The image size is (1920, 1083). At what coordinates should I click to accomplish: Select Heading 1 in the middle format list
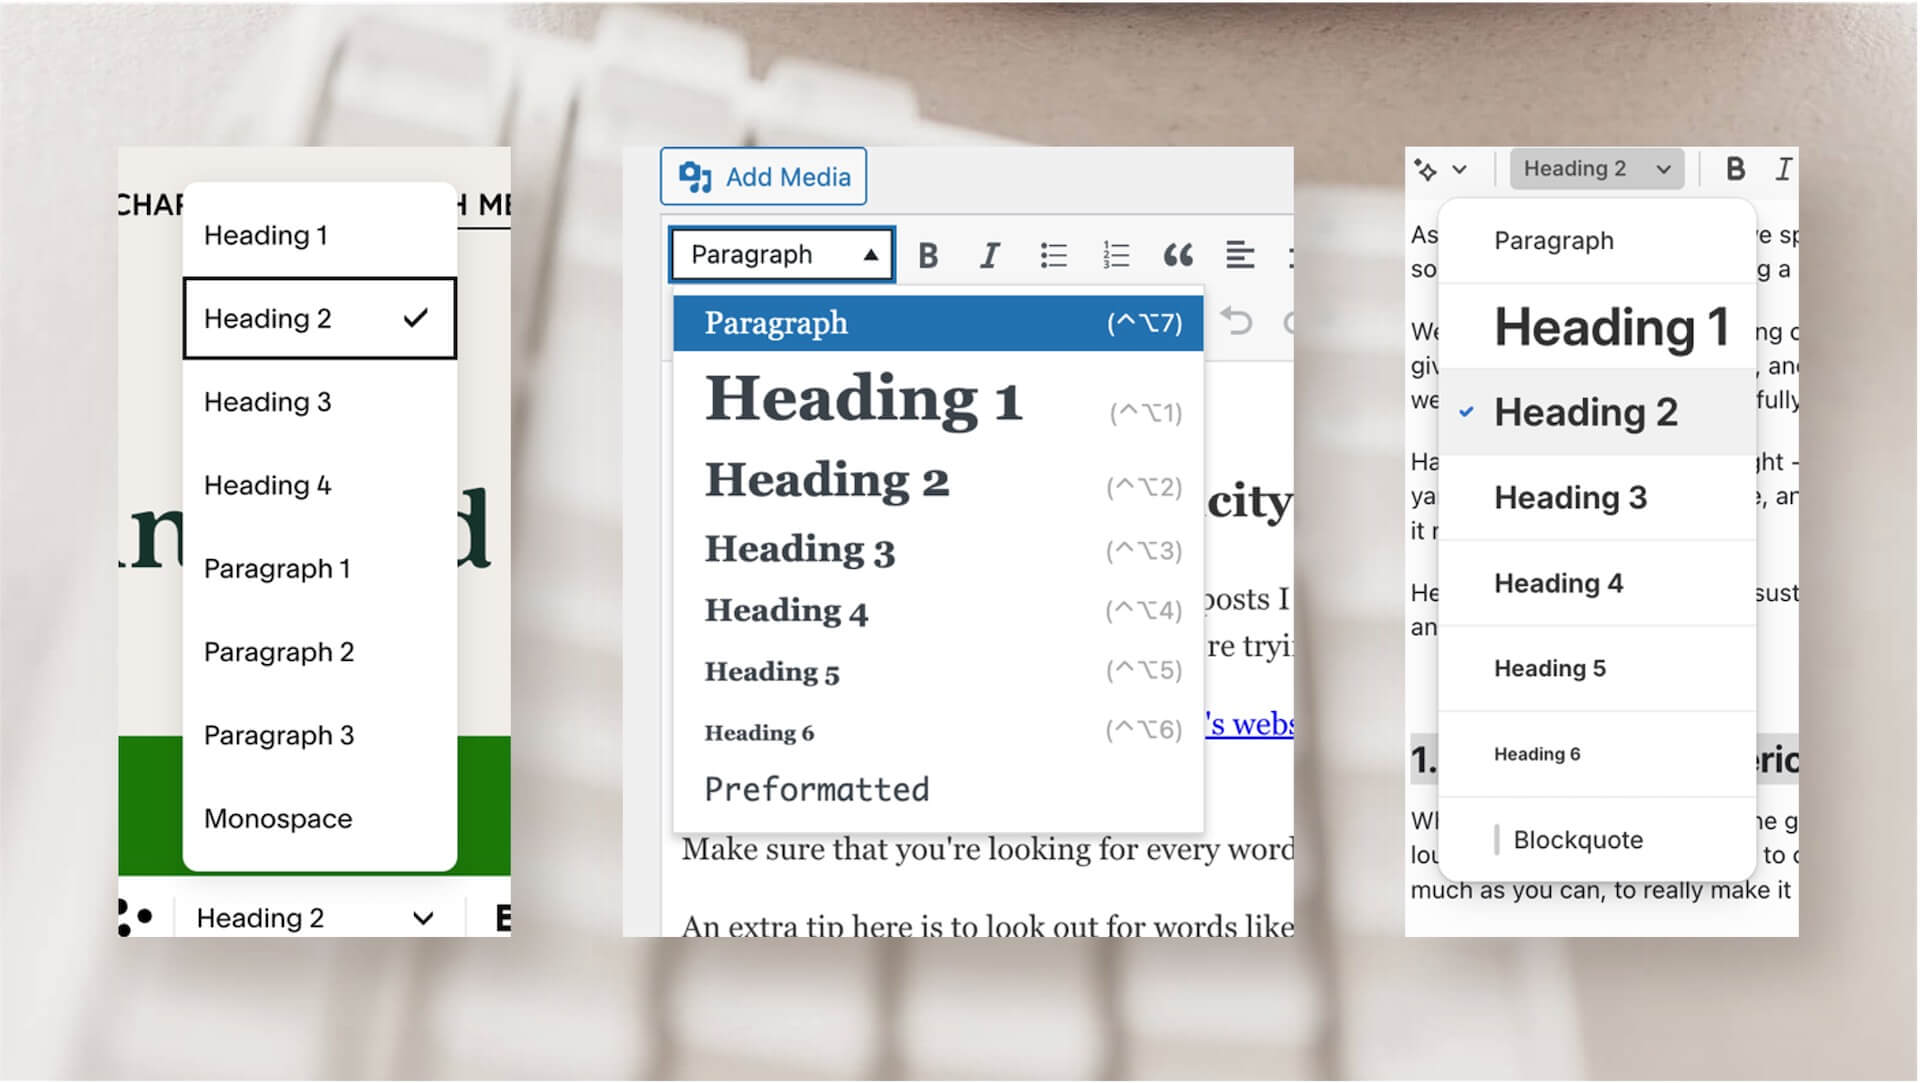tap(864, 399)
